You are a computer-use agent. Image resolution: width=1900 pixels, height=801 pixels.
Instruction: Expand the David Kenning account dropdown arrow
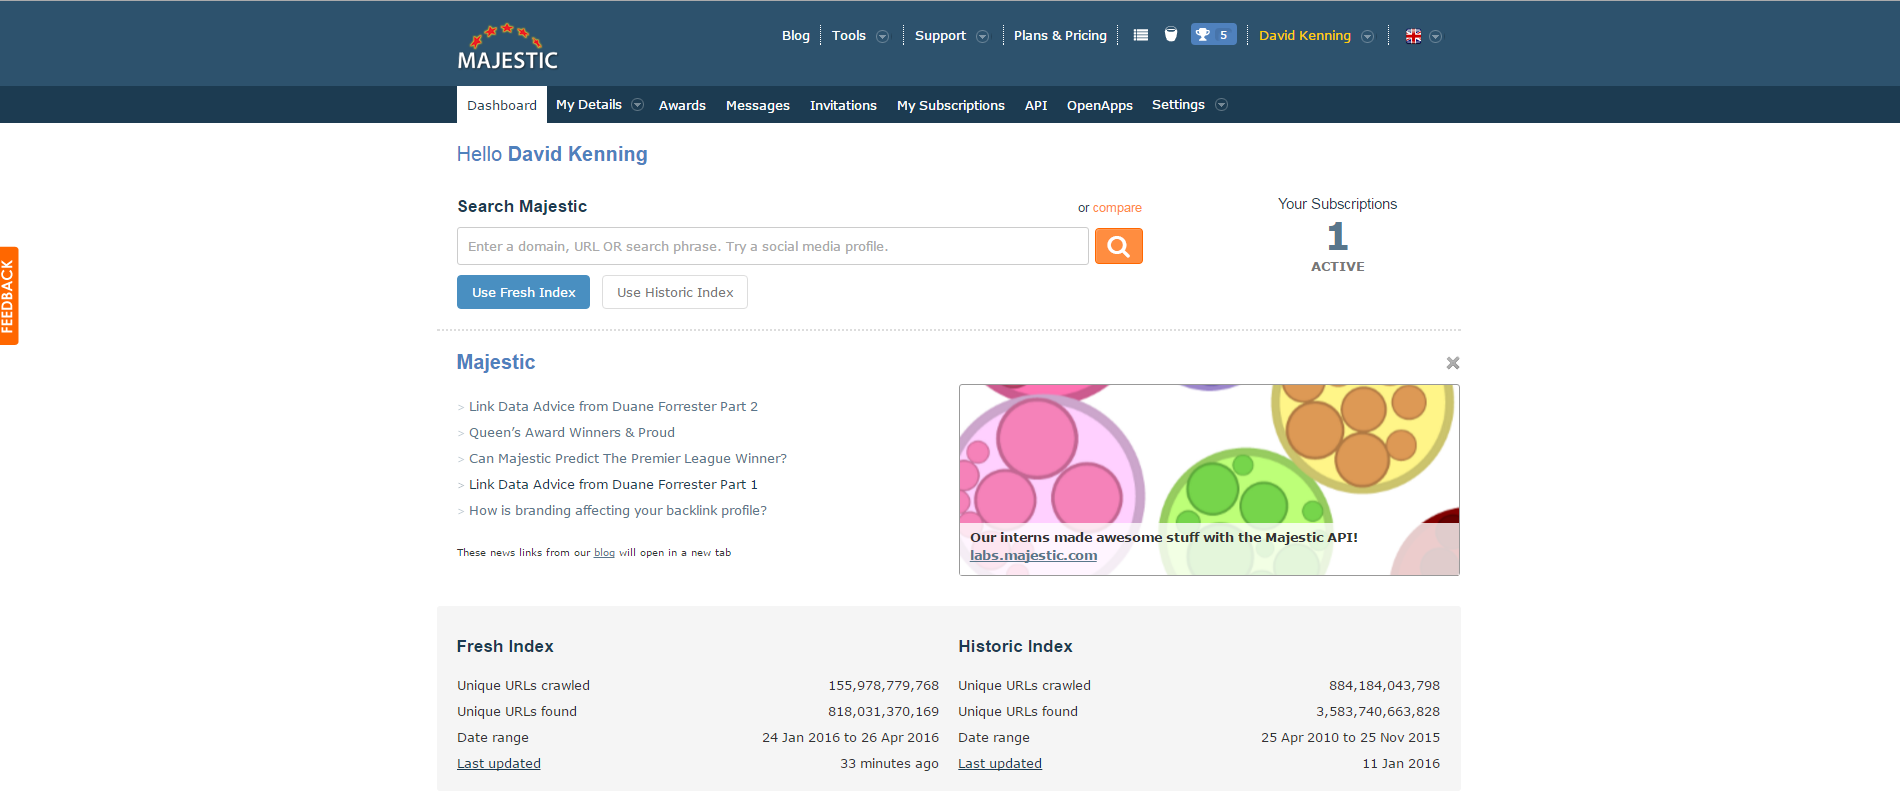tap(1367, 36)
